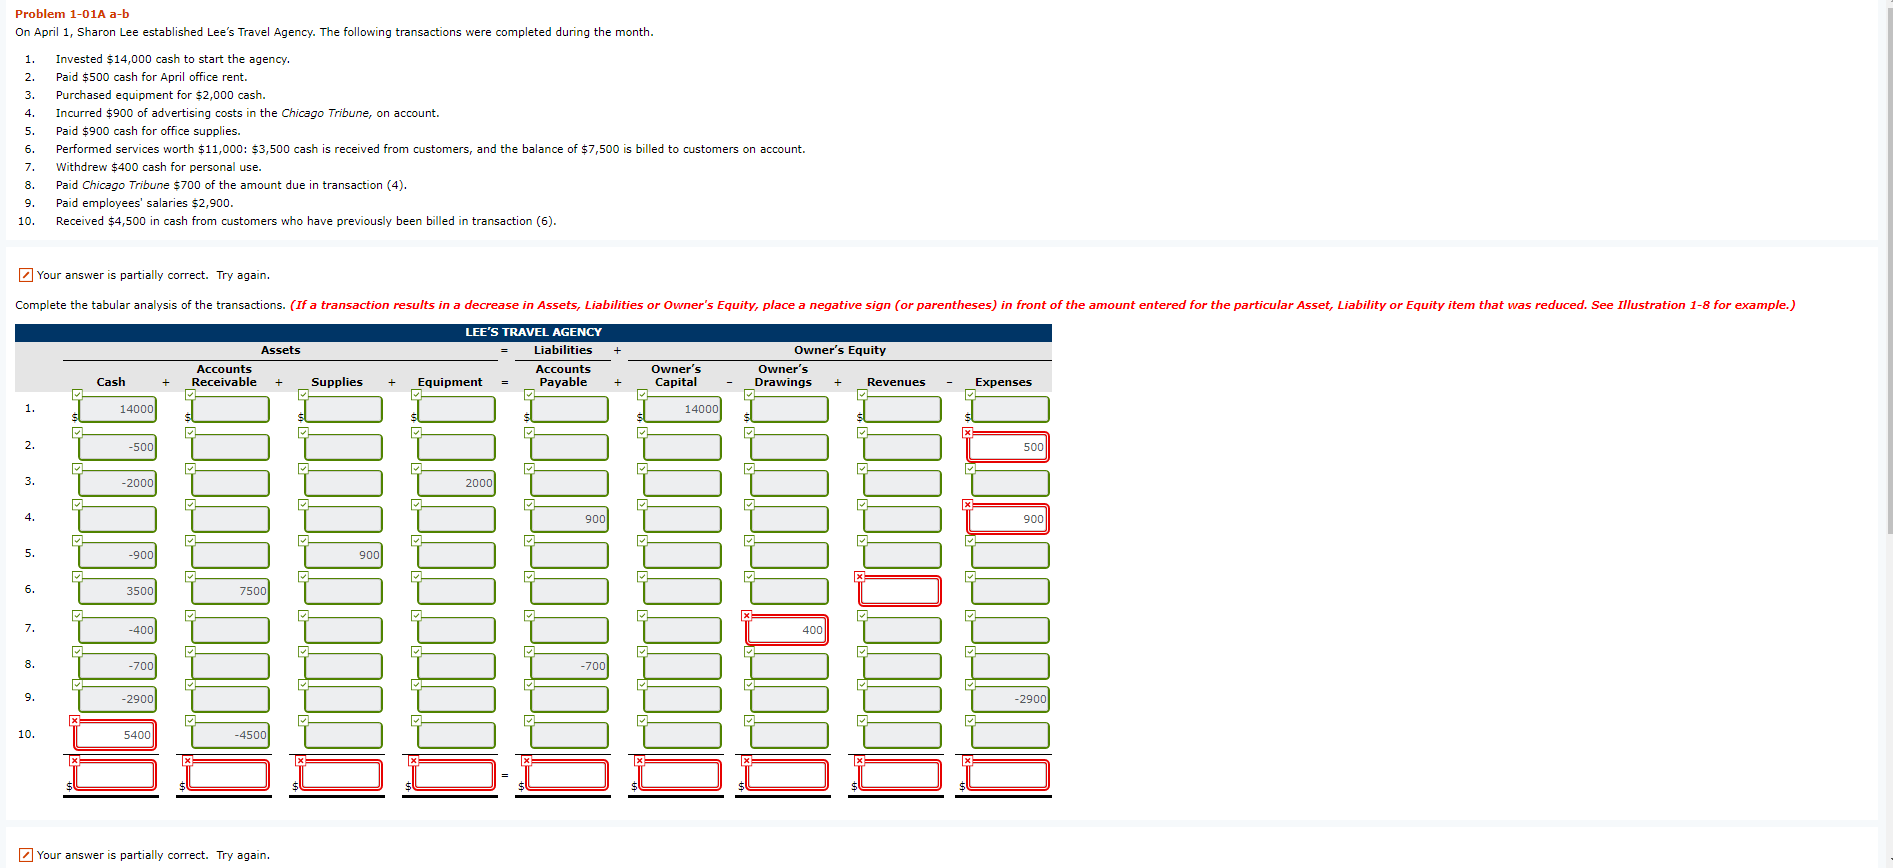Click red X marker on row 10 Cash

(x=74, y=720)
